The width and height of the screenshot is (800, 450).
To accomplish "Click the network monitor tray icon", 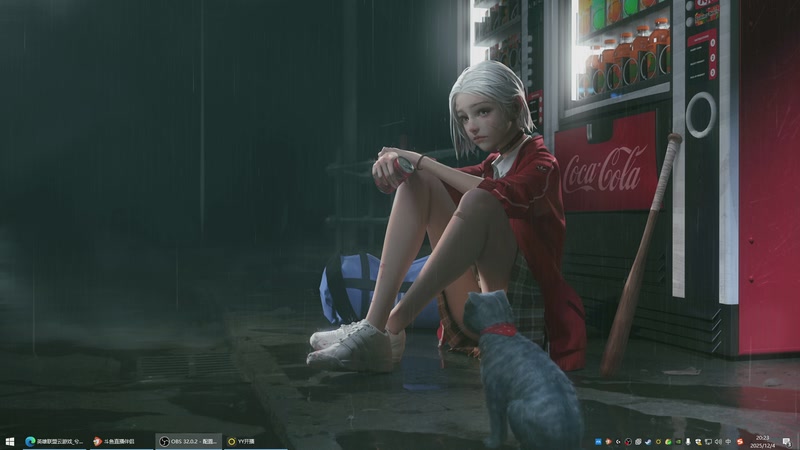I will (708, 442).
